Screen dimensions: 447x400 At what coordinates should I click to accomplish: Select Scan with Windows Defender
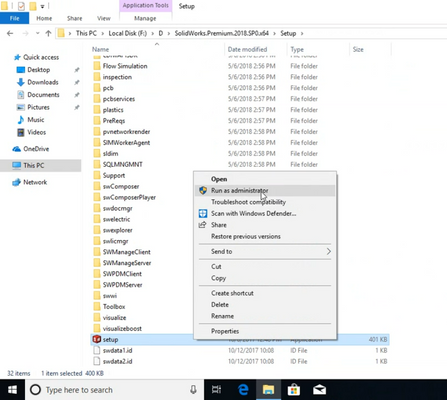pyautogui.click(x=265, y=213)
